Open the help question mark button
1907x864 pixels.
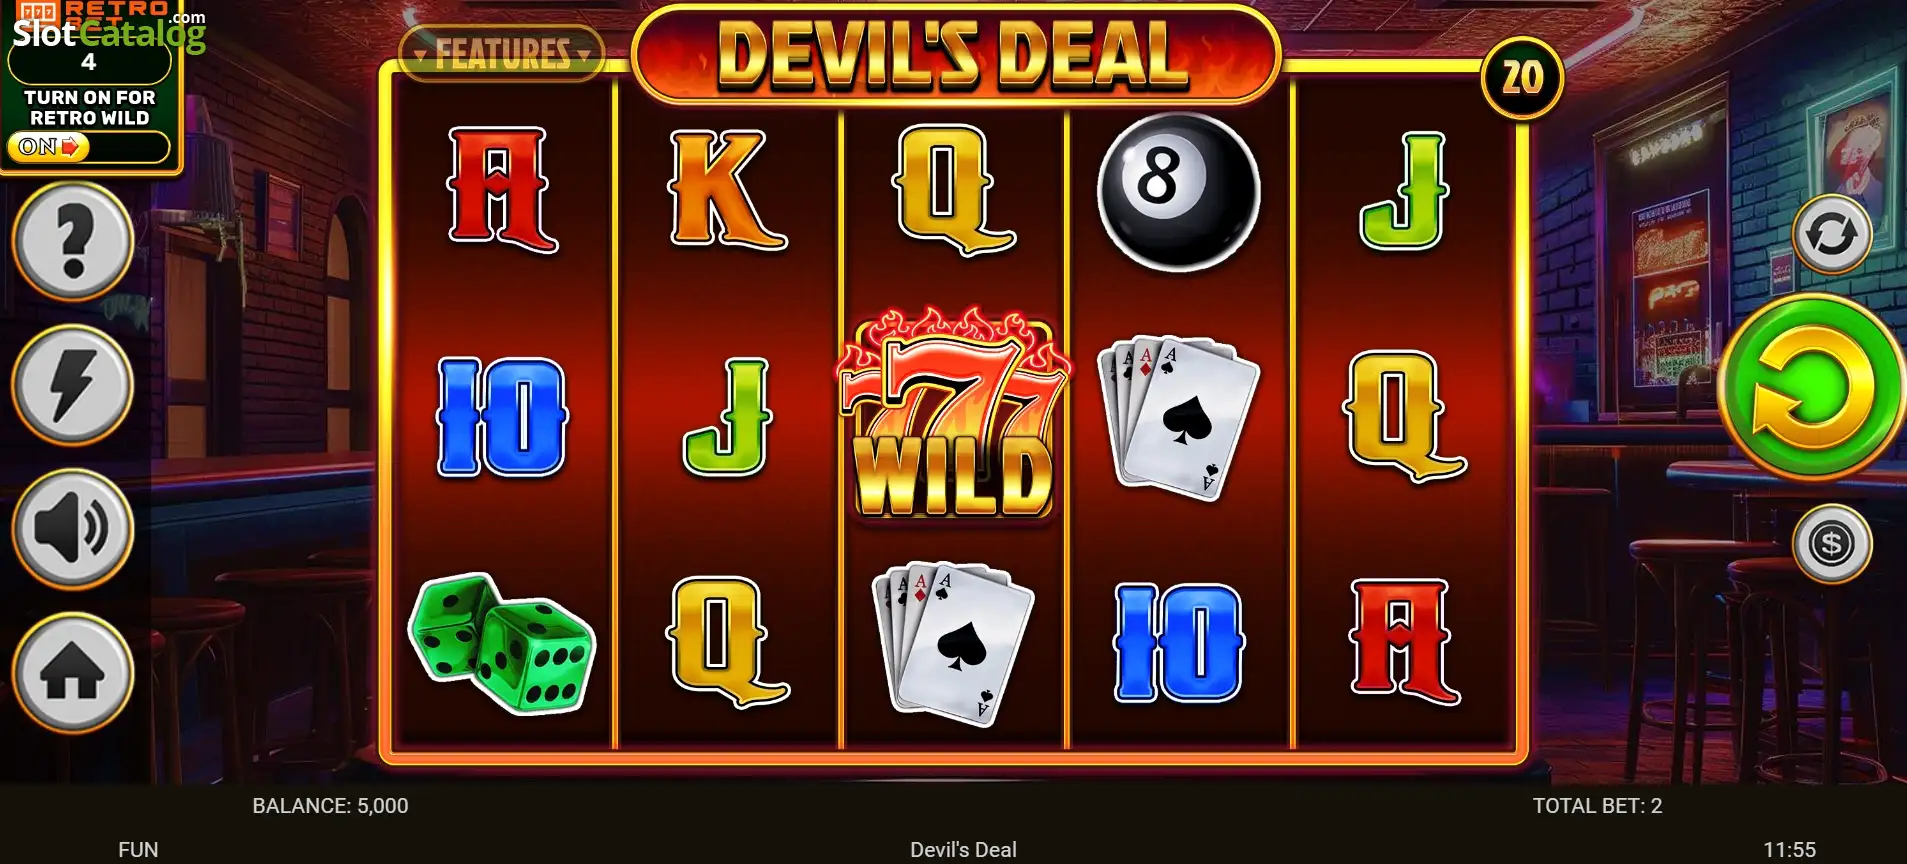pyautogui.click(x=73, y=241)
